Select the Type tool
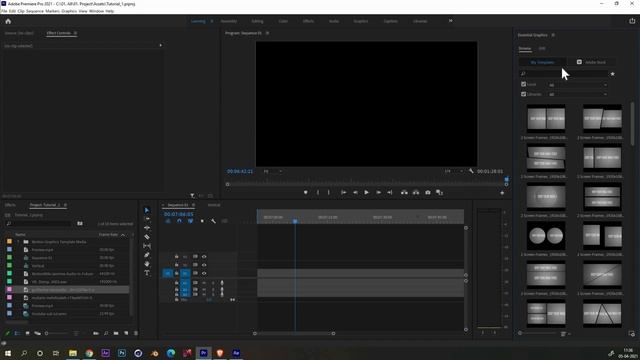640x360 pixels. 147,273
